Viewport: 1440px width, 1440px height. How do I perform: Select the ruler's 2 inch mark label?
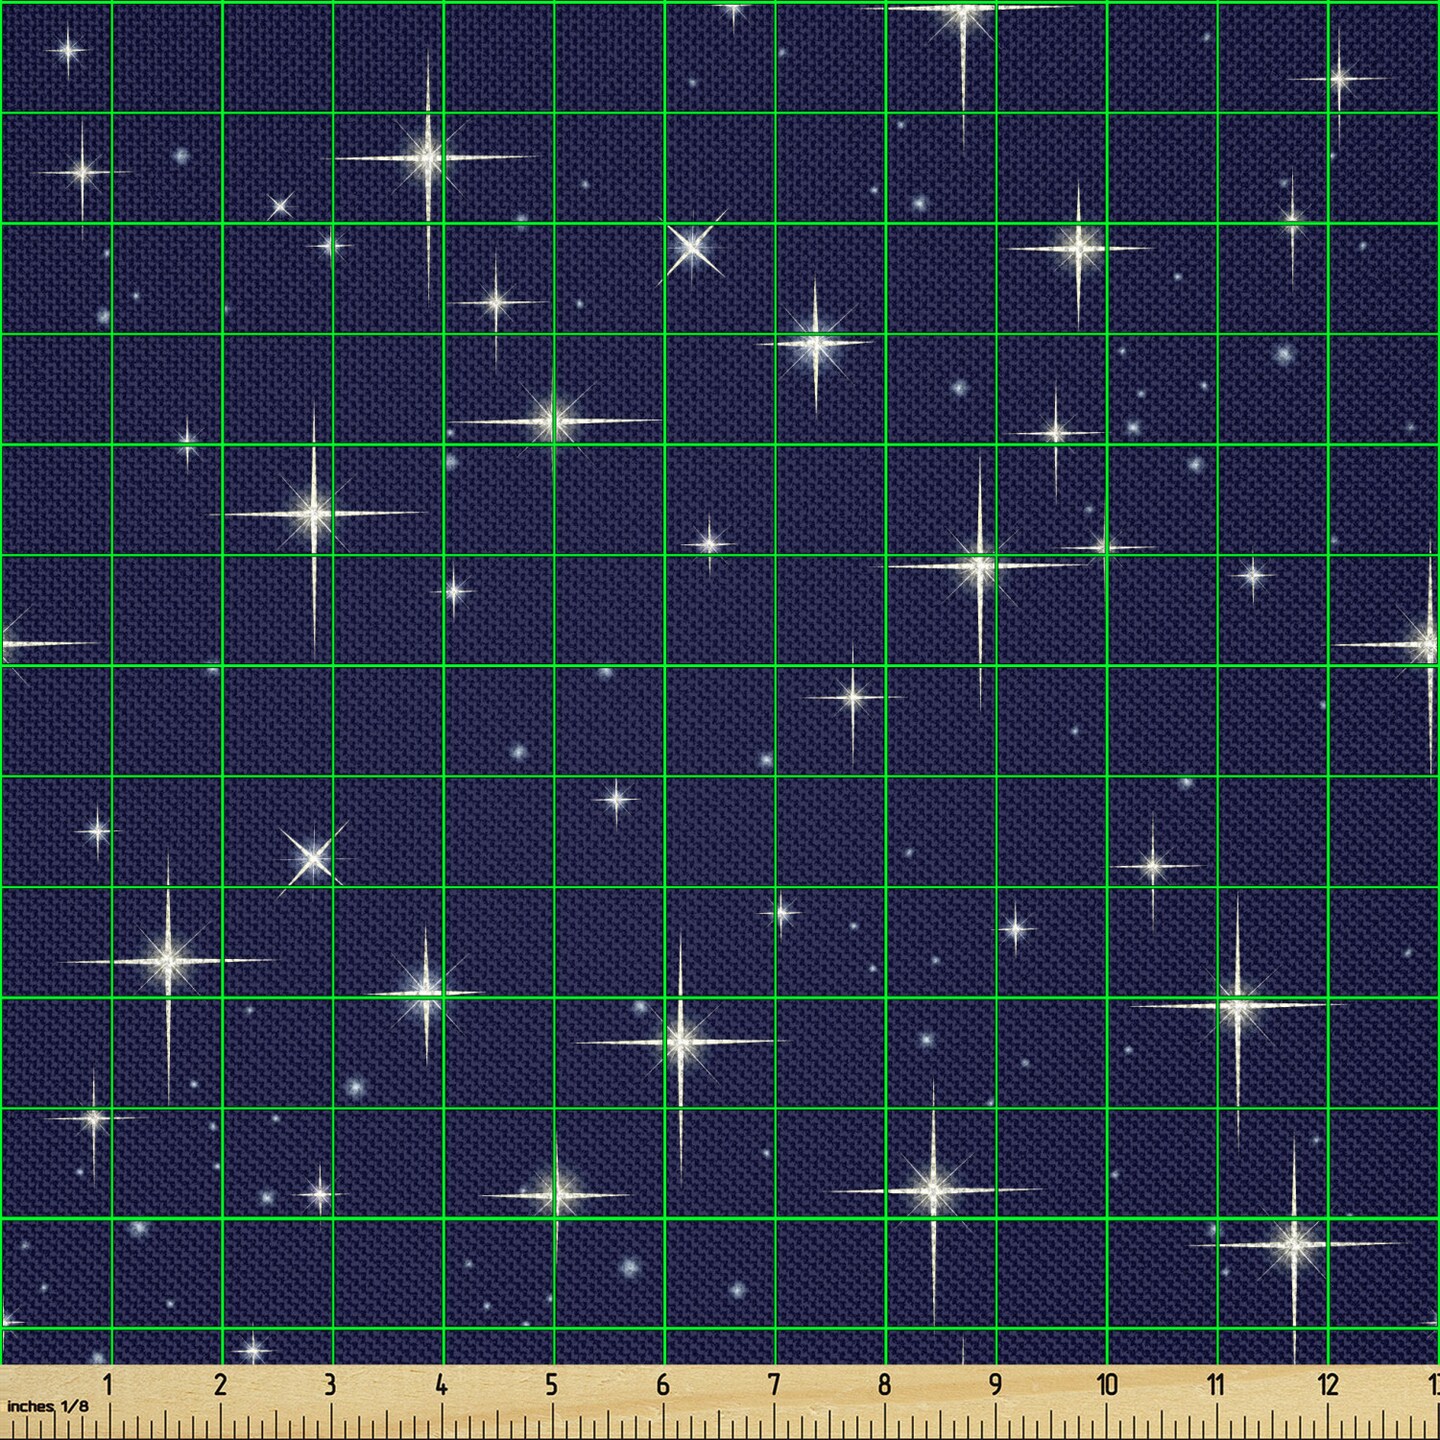point(220,1385)
